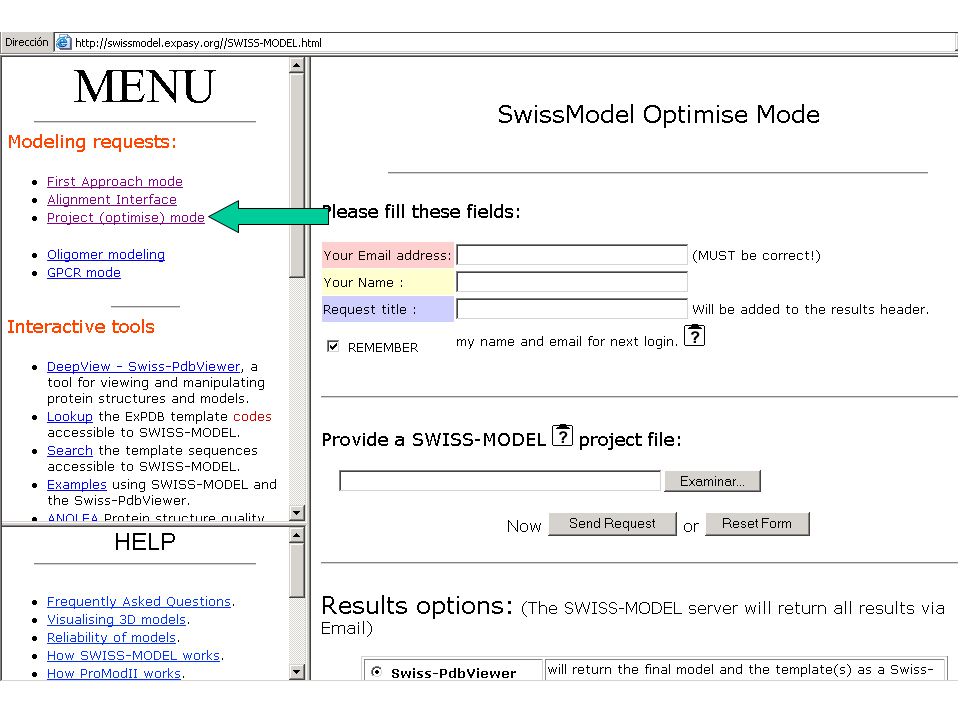Open GPCR mode link
Viewport: 960px width, 720px height.
click(x=84, y=273)
